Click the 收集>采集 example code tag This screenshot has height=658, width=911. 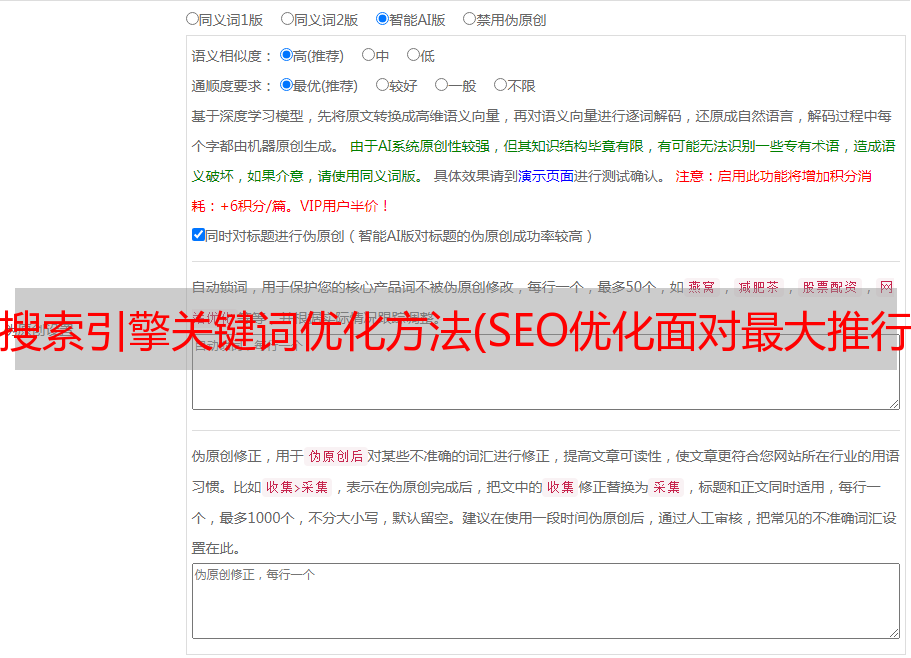(297, 487)
